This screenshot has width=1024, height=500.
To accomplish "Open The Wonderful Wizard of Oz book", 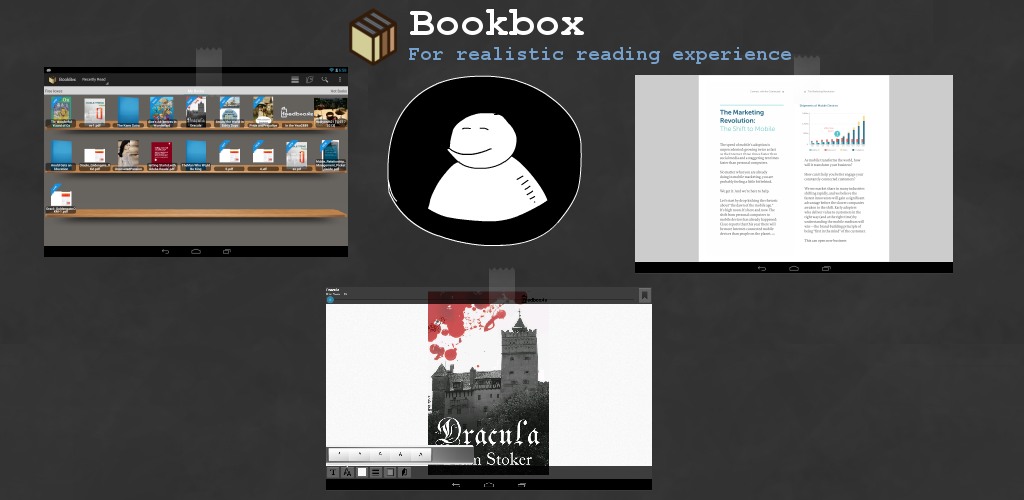I will [61, 112].
